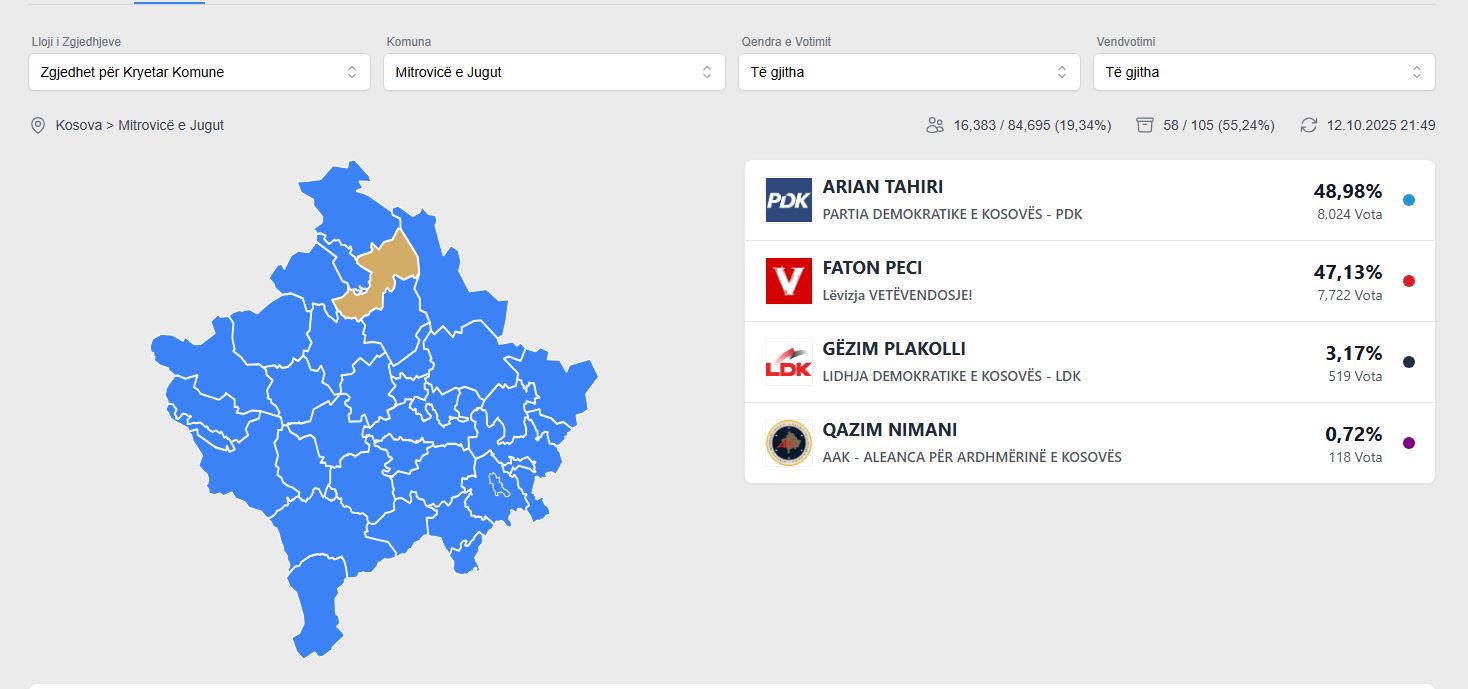Click the location pin icon
The image size is (1468, 689).
click(38, 126)
